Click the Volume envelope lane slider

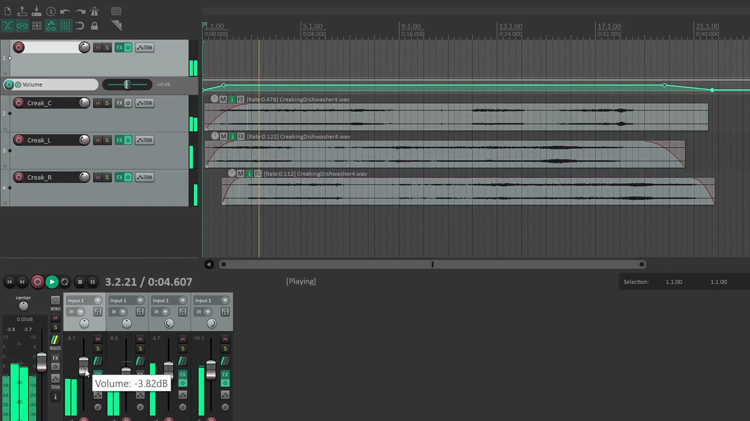tap(127, 85)
